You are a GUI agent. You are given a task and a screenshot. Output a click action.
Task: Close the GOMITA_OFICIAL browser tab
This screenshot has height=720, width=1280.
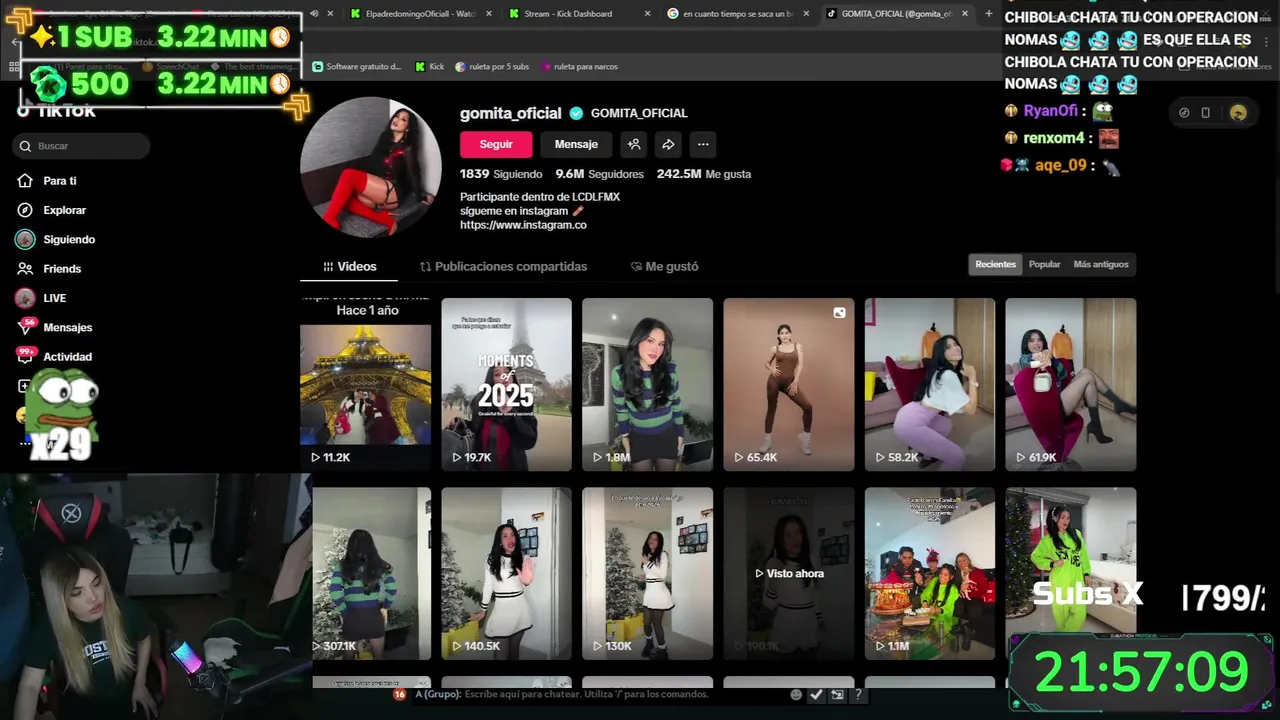965,13
